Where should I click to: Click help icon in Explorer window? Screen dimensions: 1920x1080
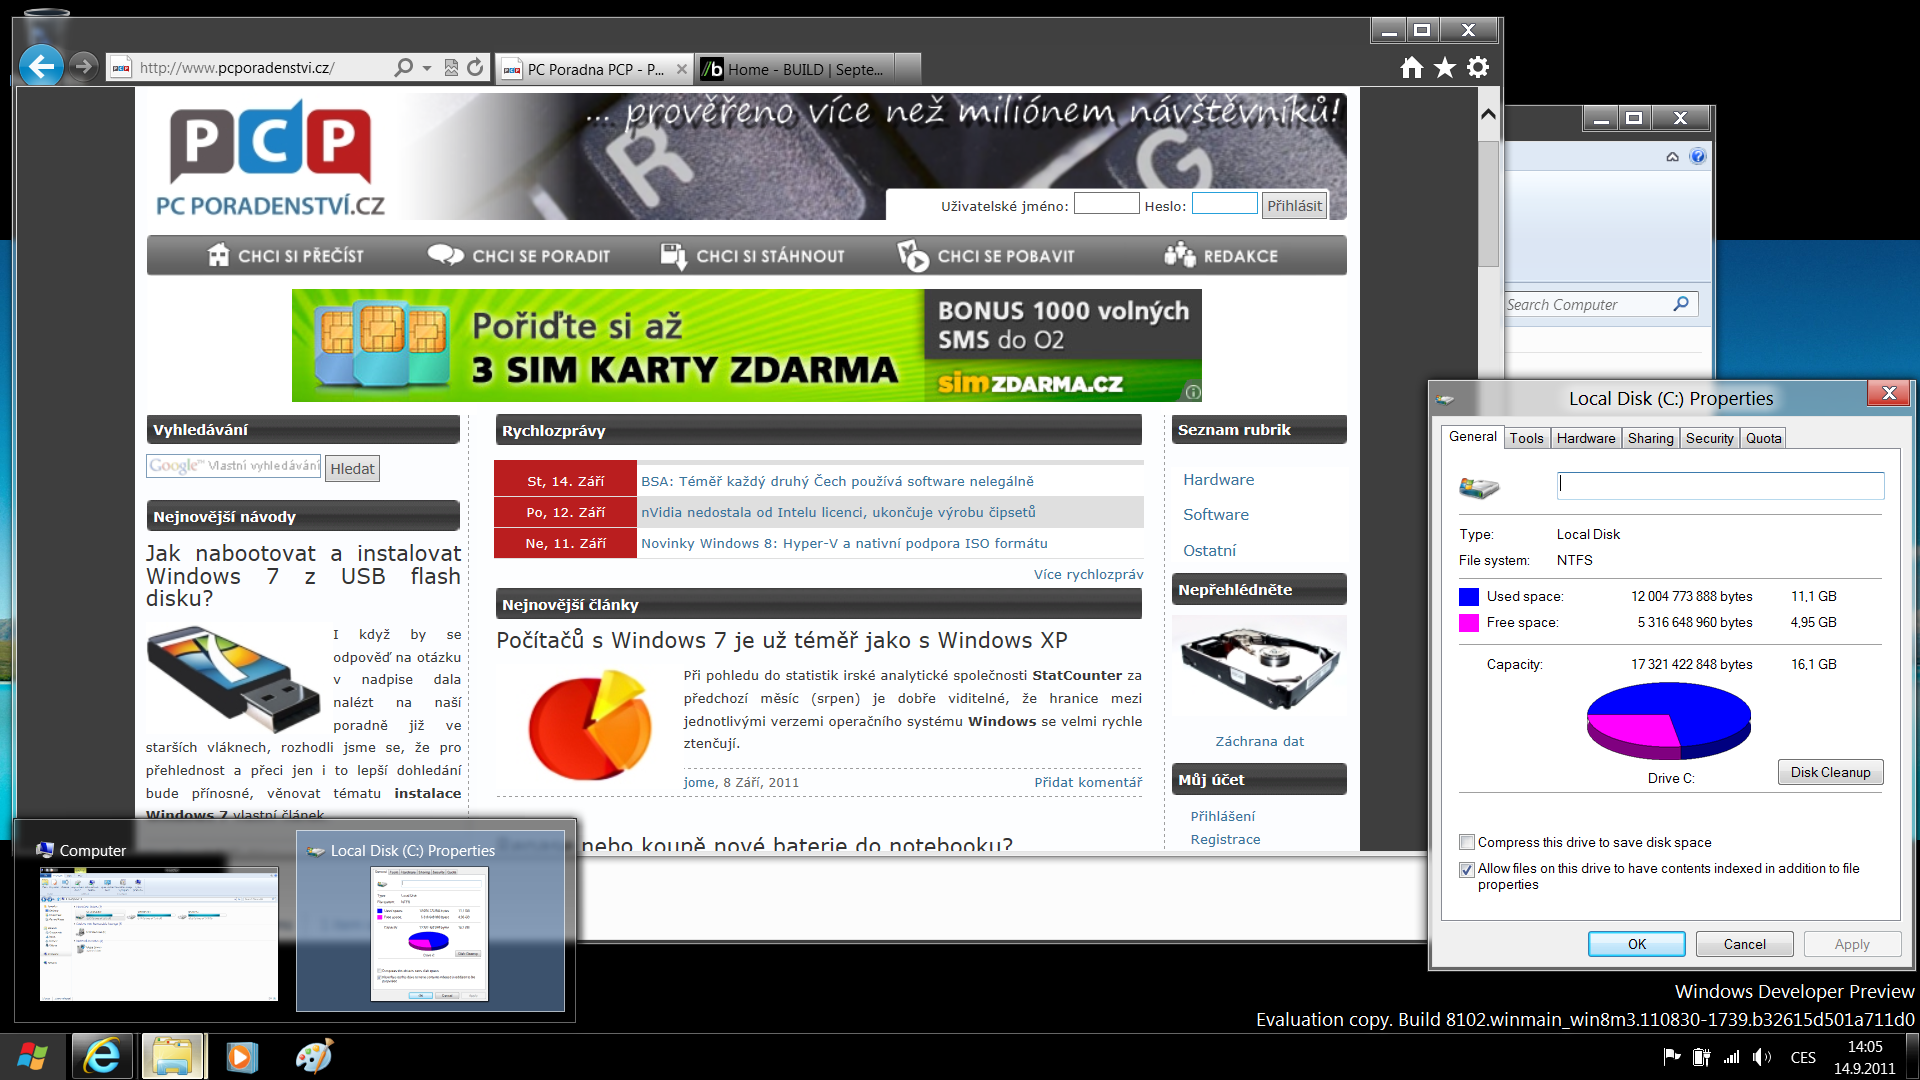coord(1697,156)
